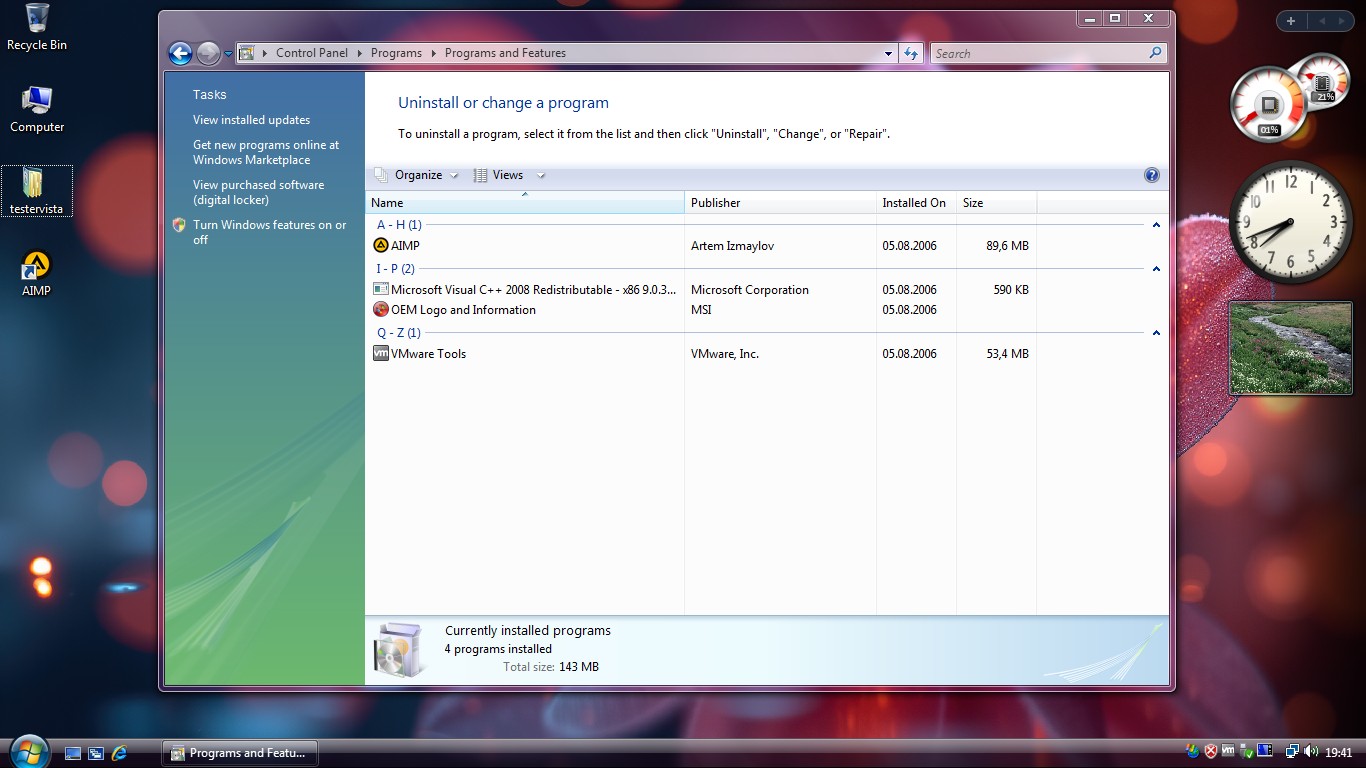Collapse the I - P program group
The image size is (1366, 768).
click(x=1156, y=269)
